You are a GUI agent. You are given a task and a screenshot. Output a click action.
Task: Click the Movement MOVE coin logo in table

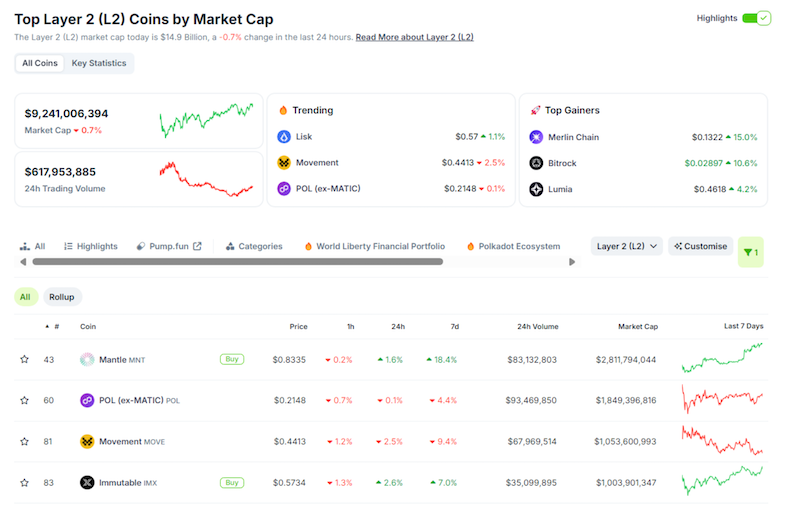tap(87, 441)
